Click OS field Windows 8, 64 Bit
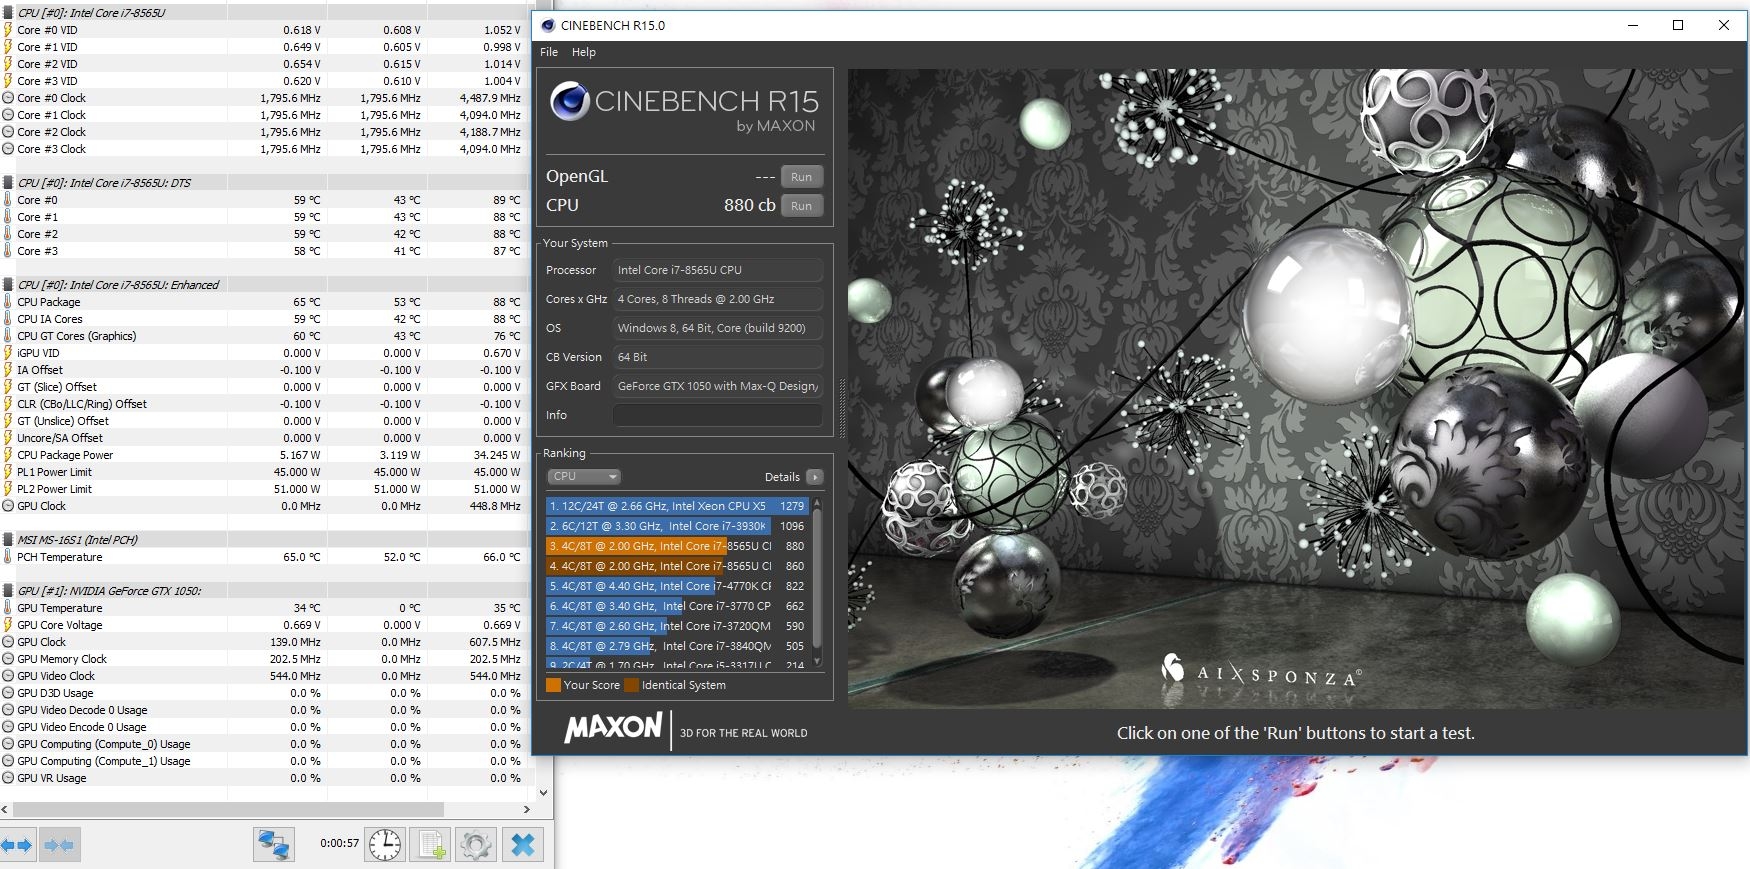This screenshot has width=1750, height=869. [717, 328]
